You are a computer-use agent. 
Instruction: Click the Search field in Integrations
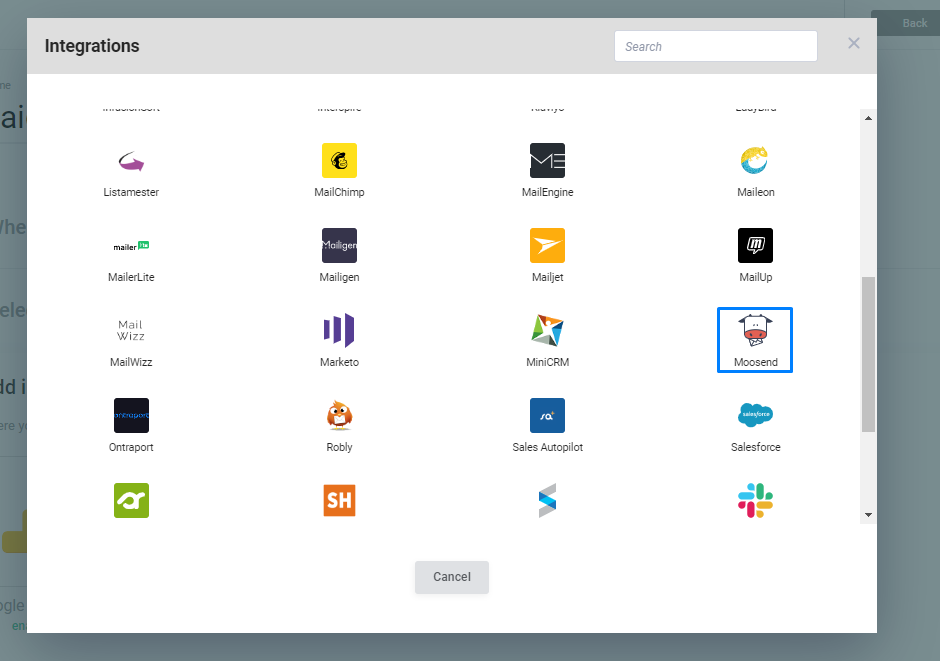click(716, 46)
